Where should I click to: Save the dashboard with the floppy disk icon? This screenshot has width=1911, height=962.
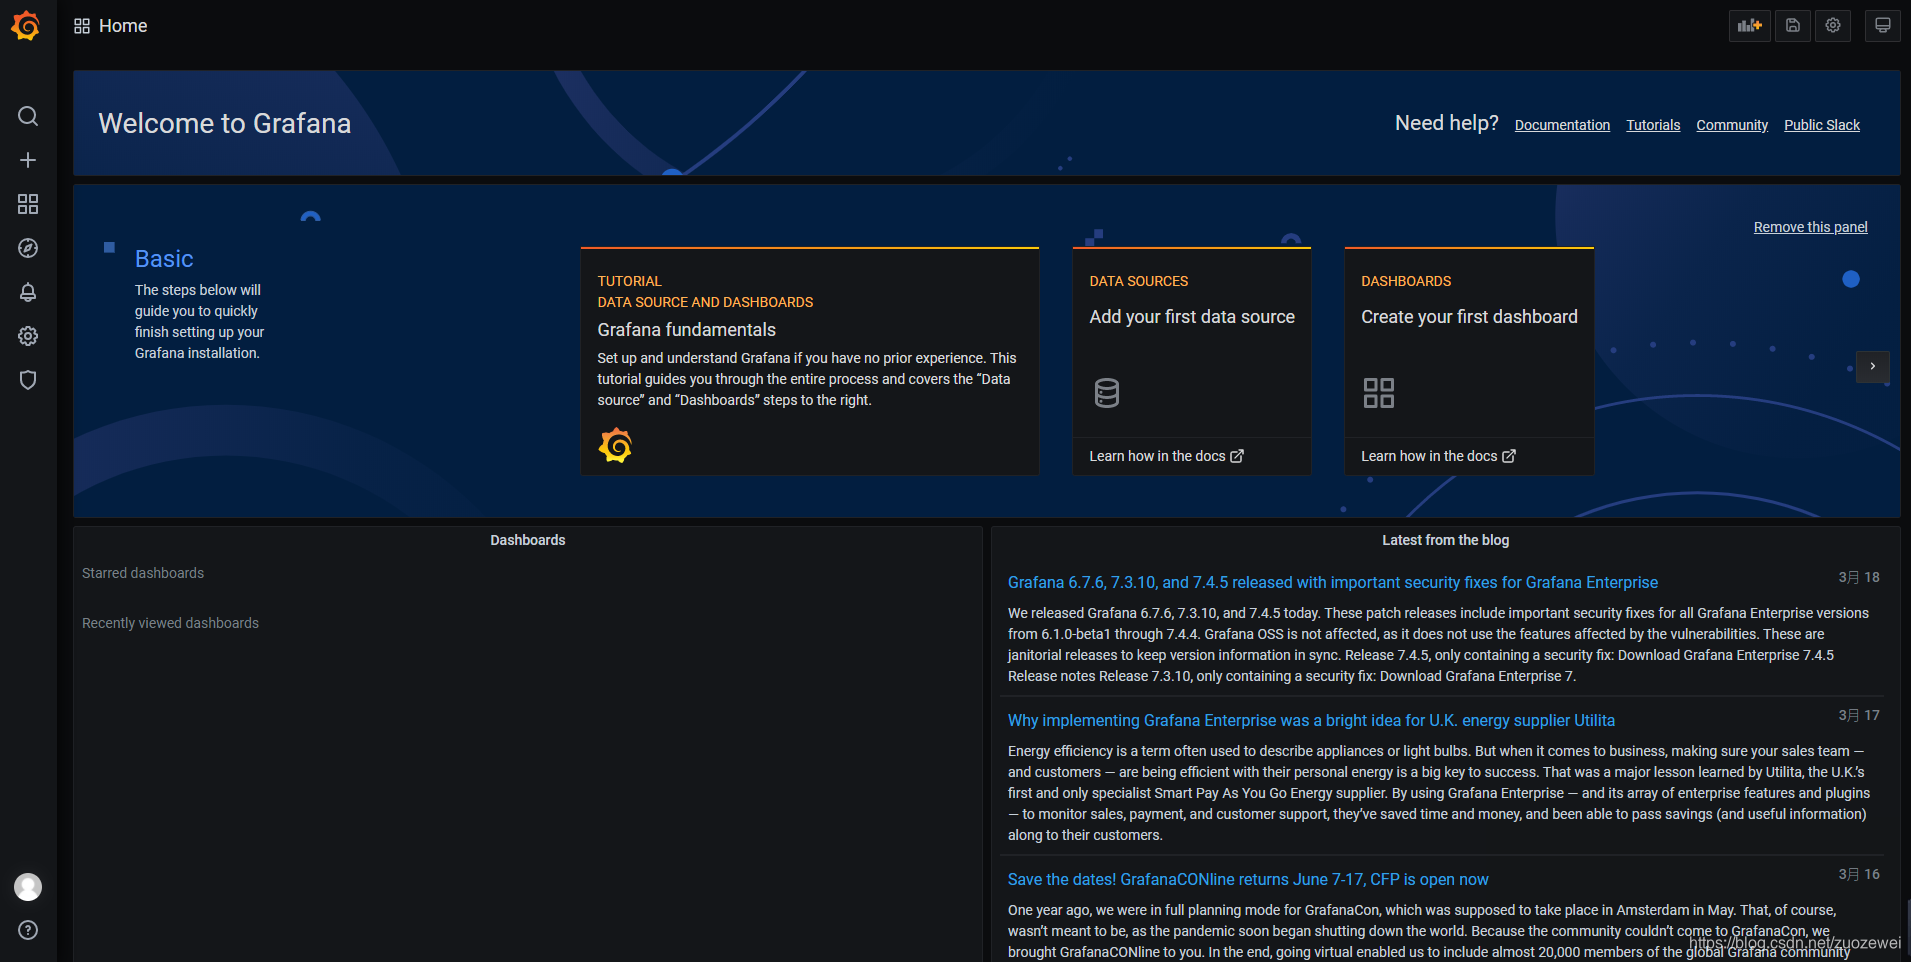pos(1791,25)
